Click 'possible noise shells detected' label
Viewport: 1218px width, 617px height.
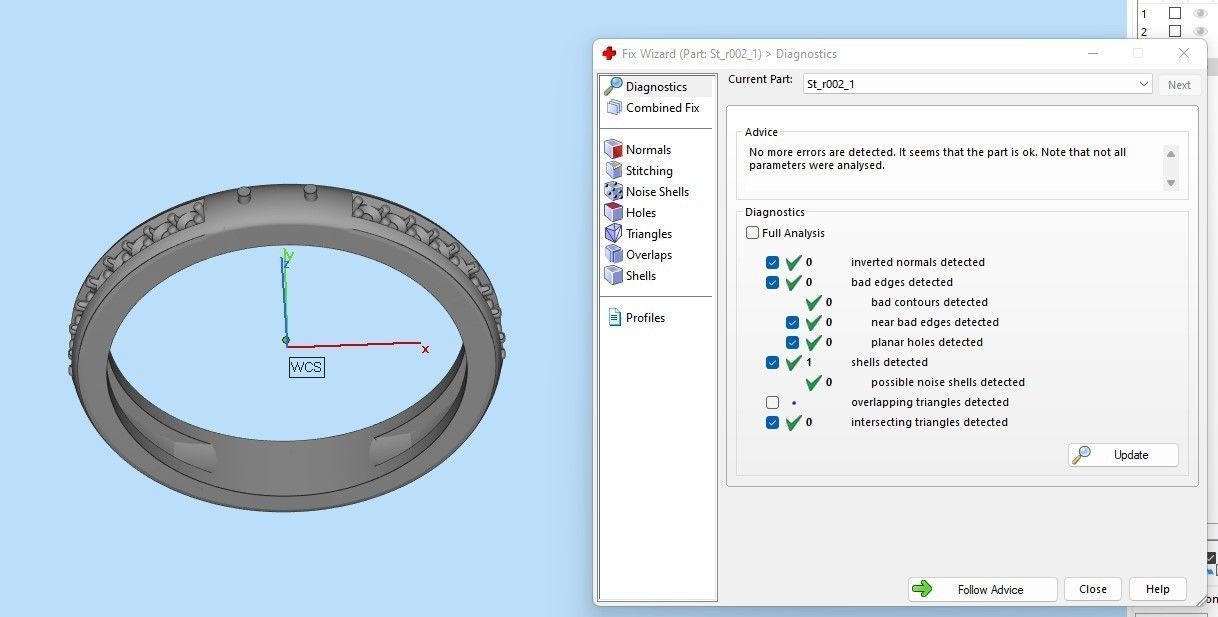pos(948,382)
